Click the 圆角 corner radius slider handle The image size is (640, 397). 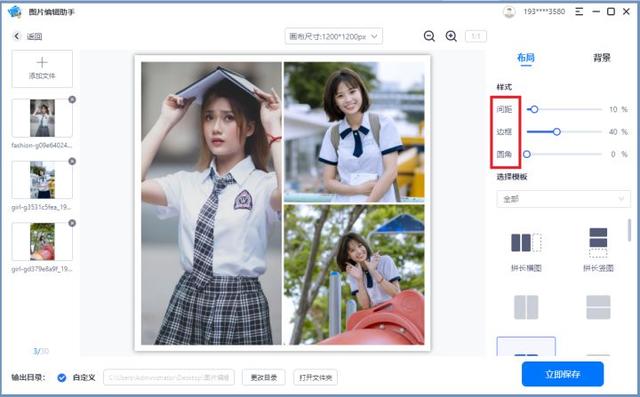point(527,154)
